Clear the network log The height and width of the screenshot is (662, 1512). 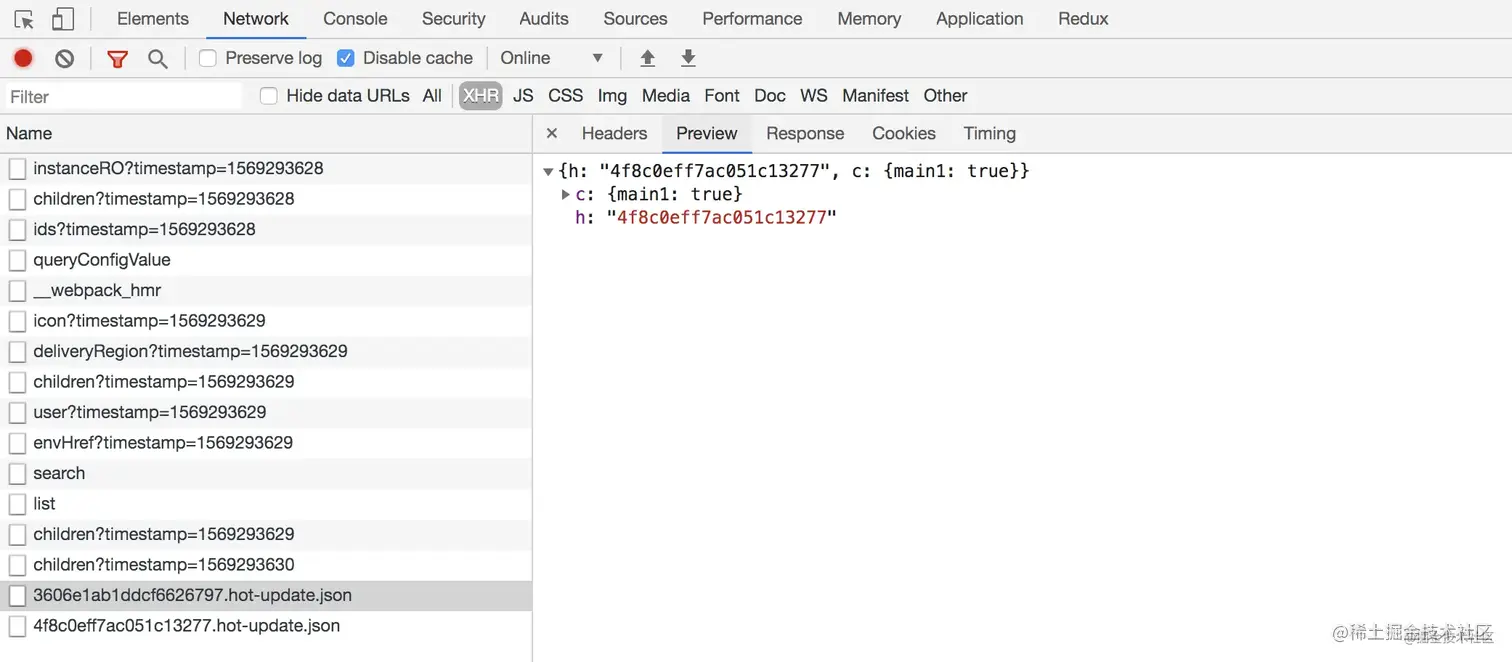click(65, 58)
